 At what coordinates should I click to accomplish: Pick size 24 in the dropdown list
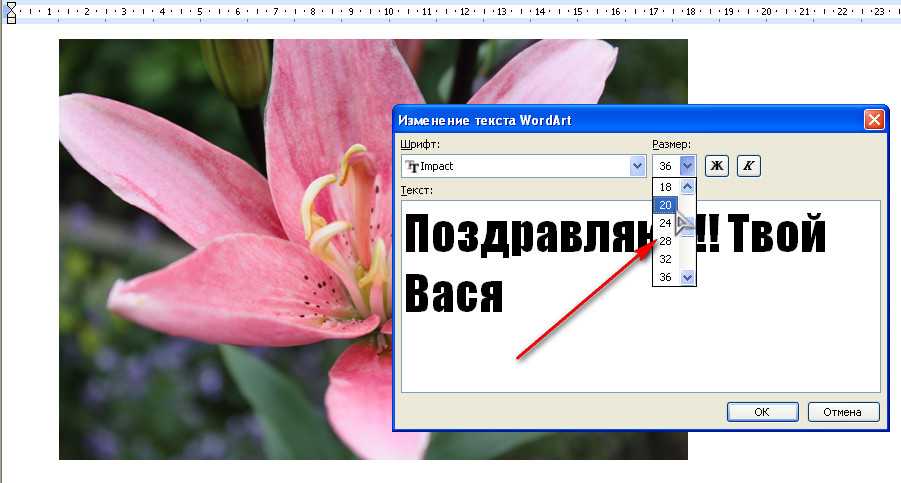(665, 222)
